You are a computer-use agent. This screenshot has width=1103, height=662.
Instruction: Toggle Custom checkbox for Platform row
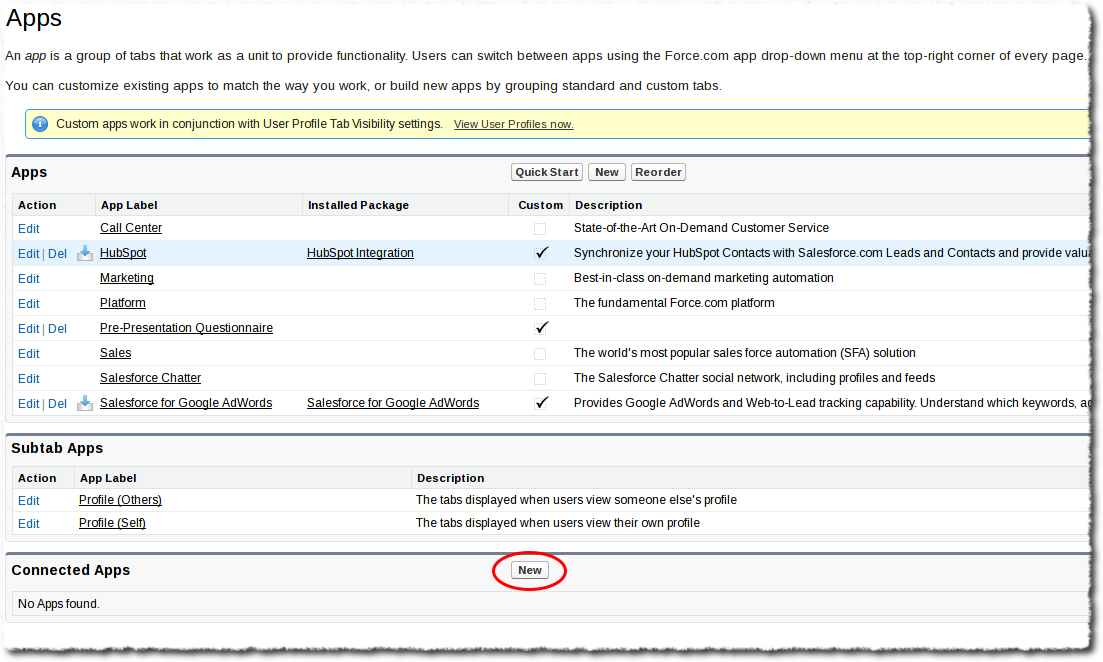(x=540, y=304)
